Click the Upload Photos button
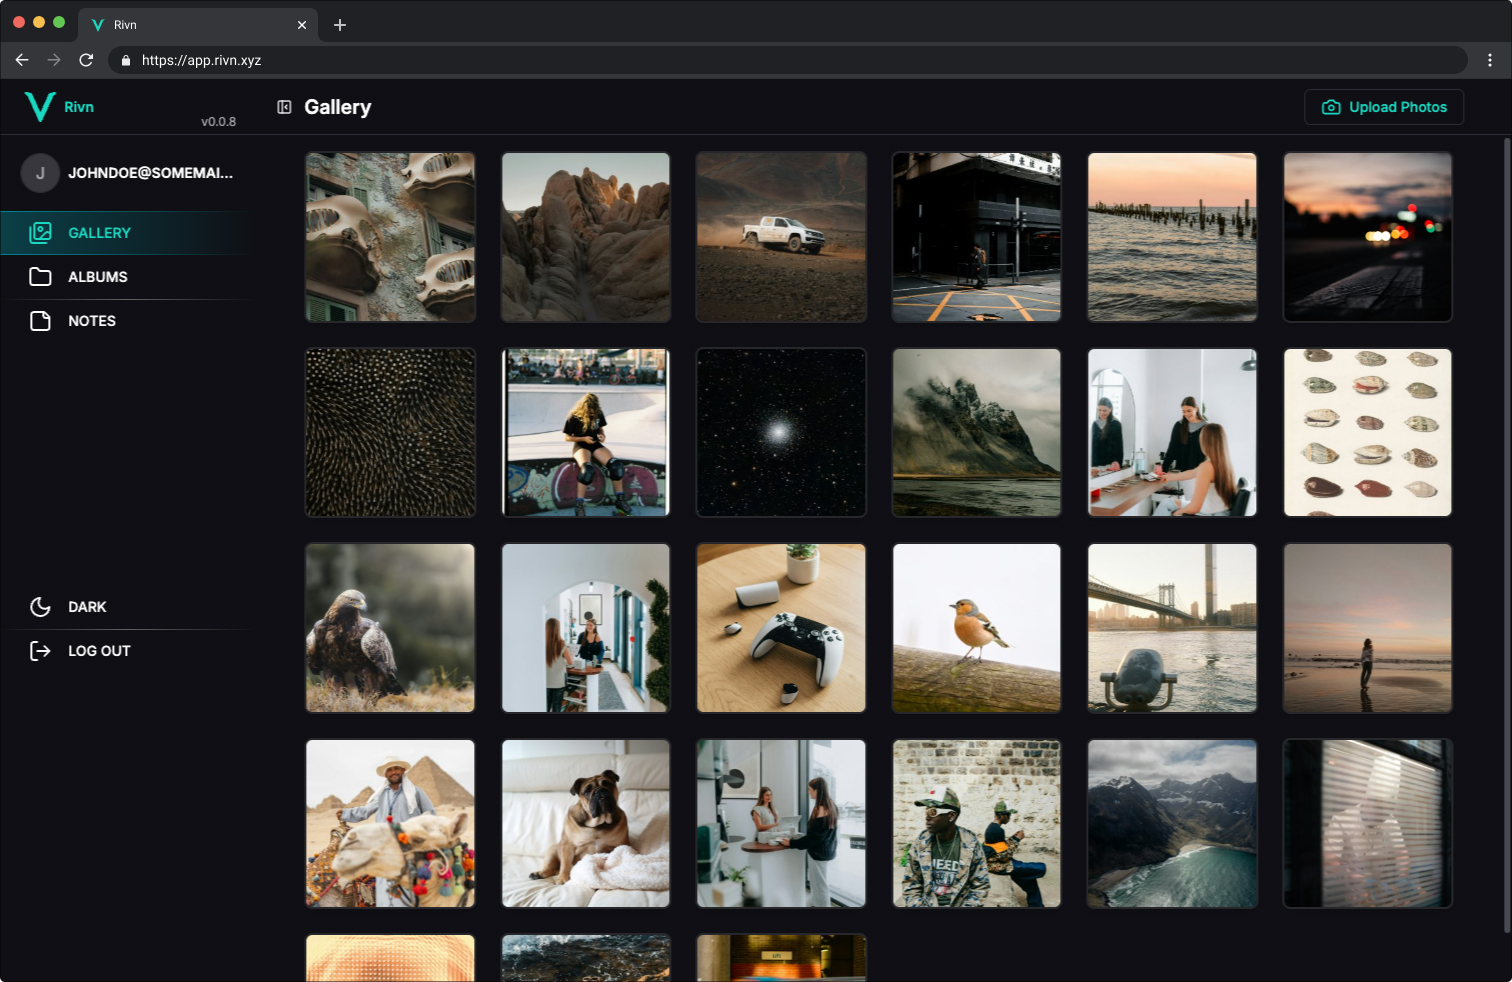 pos(1384,107)
